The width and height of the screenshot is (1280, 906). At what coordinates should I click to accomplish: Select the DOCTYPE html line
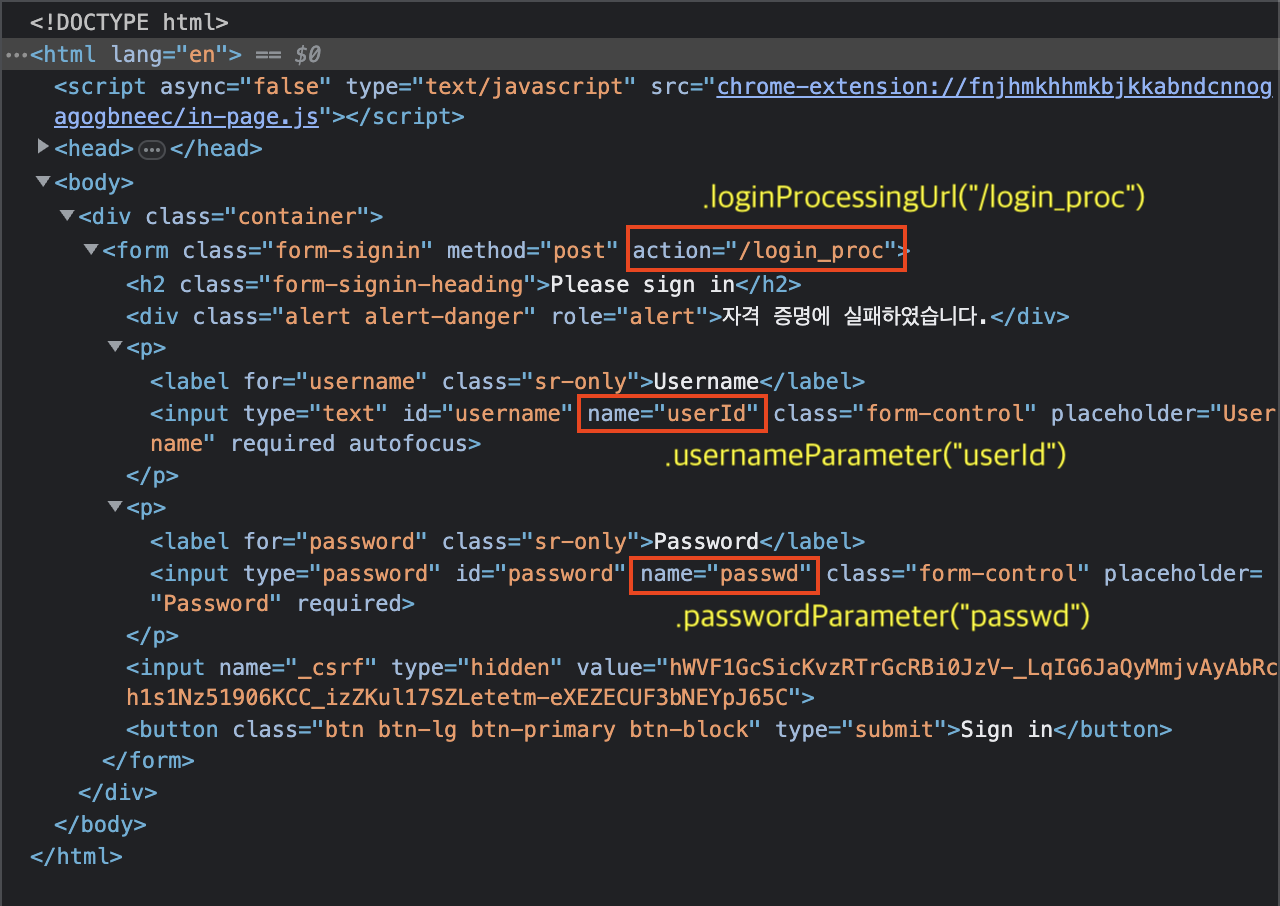[129, 20]
